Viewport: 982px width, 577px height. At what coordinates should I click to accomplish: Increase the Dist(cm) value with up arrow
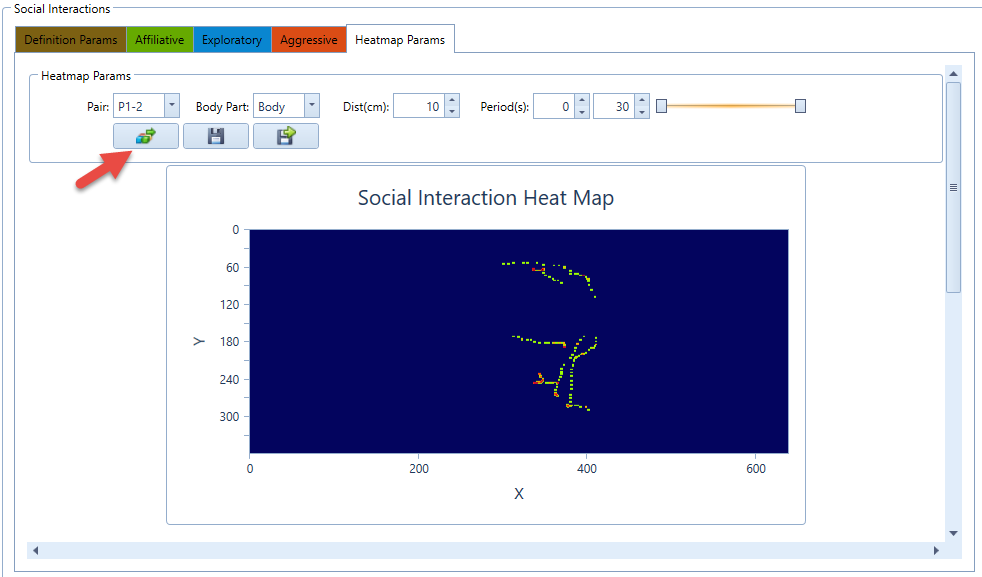[x=452, y=101]
